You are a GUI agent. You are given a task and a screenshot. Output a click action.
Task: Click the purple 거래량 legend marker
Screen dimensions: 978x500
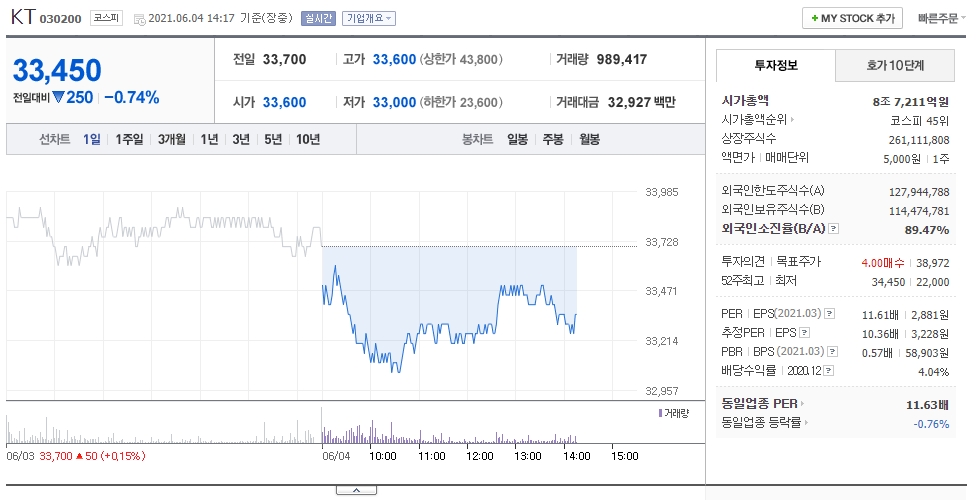coord(661,413)
